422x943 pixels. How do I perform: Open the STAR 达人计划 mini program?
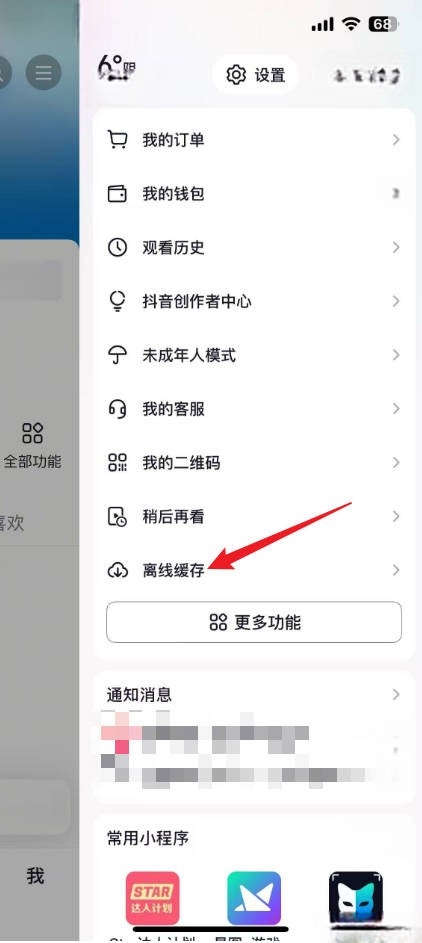tap(152, 898)
